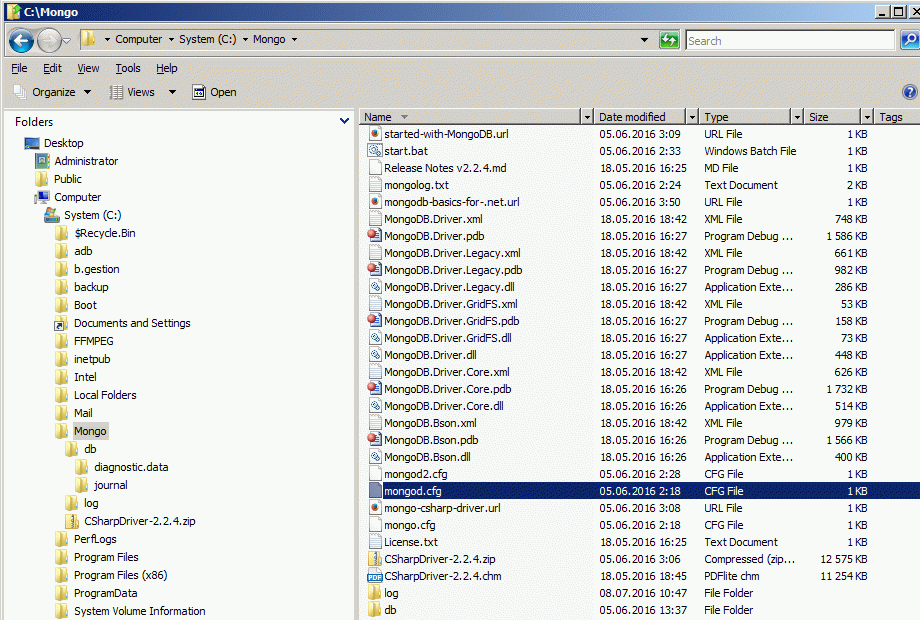Select the MongoDB.Driver.Legacy.dll file icon
Viewport: 920px width, 620px height.
click(375, 287)
